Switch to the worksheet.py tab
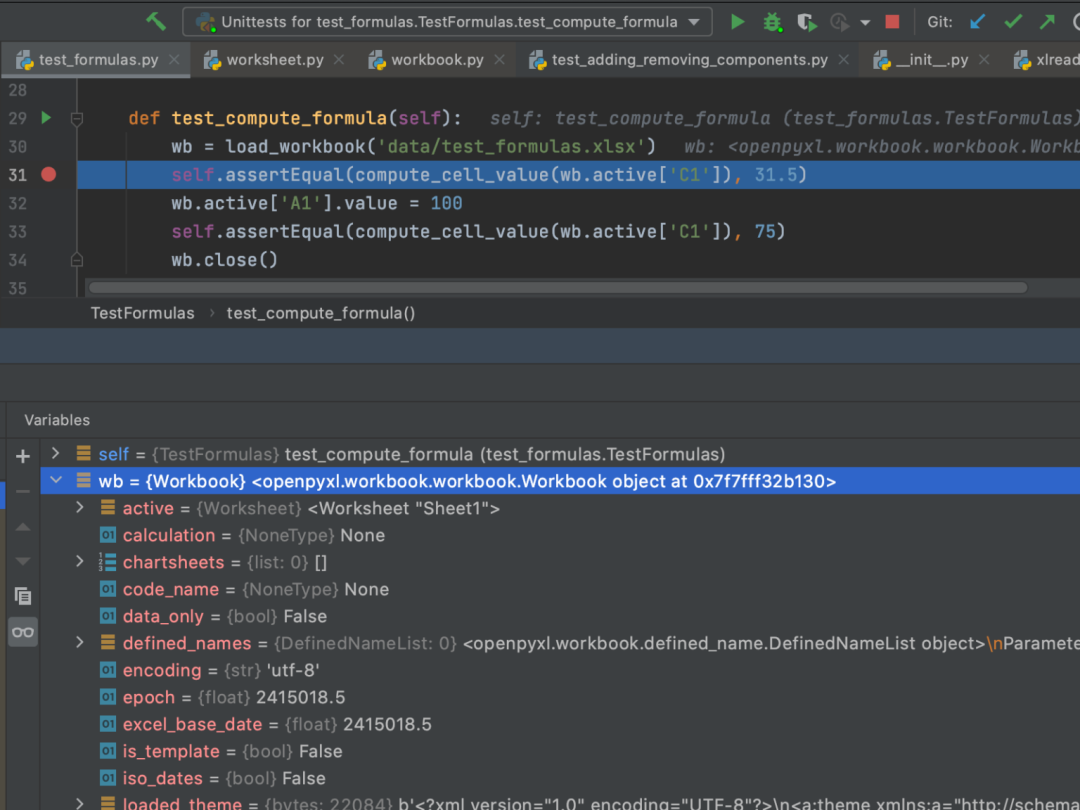 point(274,60)
